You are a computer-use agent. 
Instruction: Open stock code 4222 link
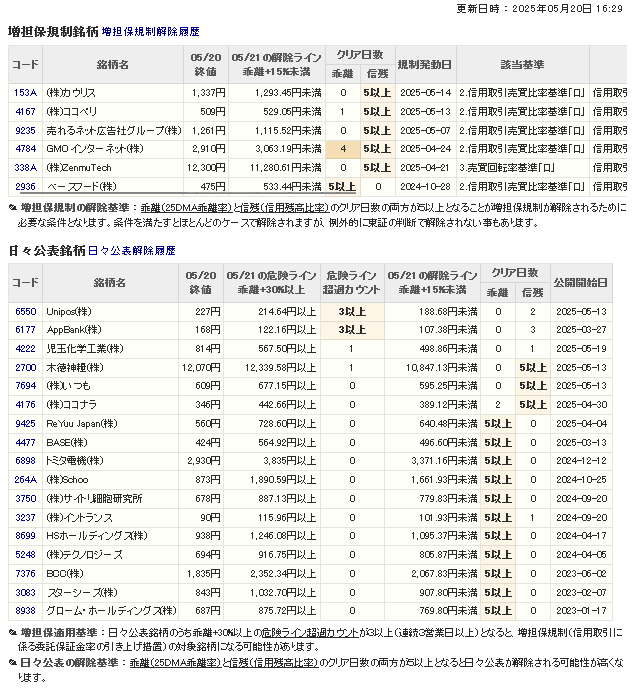25,349
